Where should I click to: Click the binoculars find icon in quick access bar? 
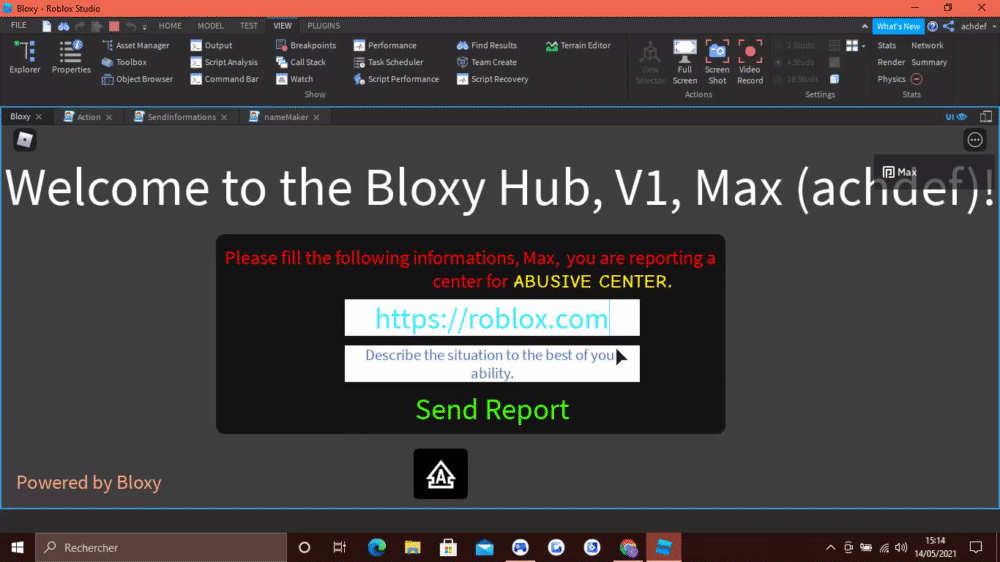[63, 26]
